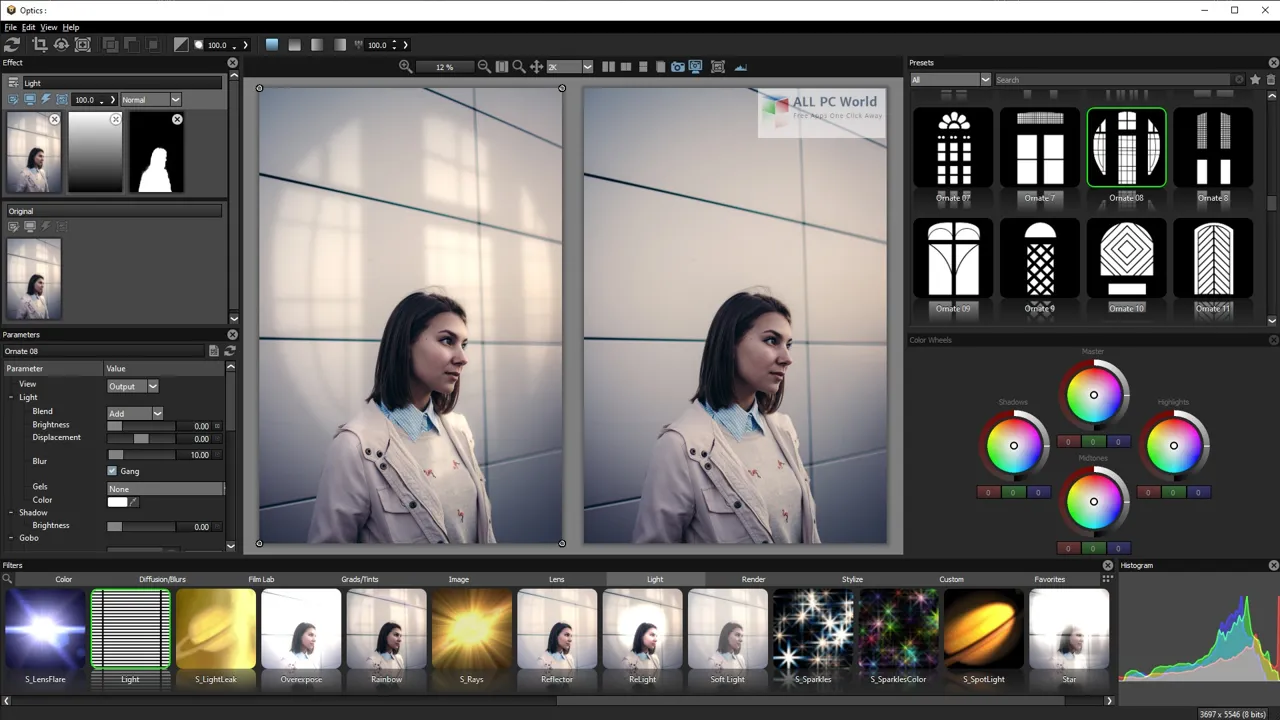Toggle the first layer option icon in the Effect row

(x=14, y=100)
